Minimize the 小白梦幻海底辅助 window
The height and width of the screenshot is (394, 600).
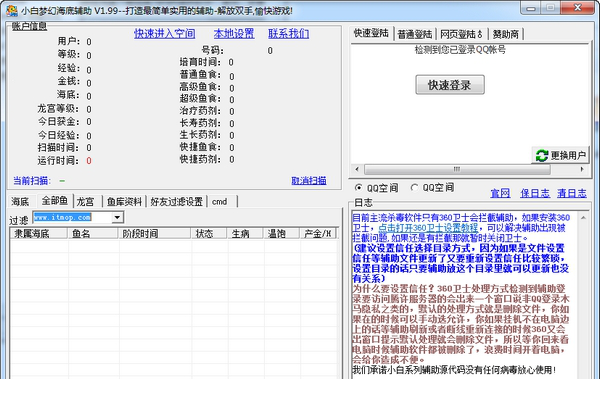pos(530,8)
